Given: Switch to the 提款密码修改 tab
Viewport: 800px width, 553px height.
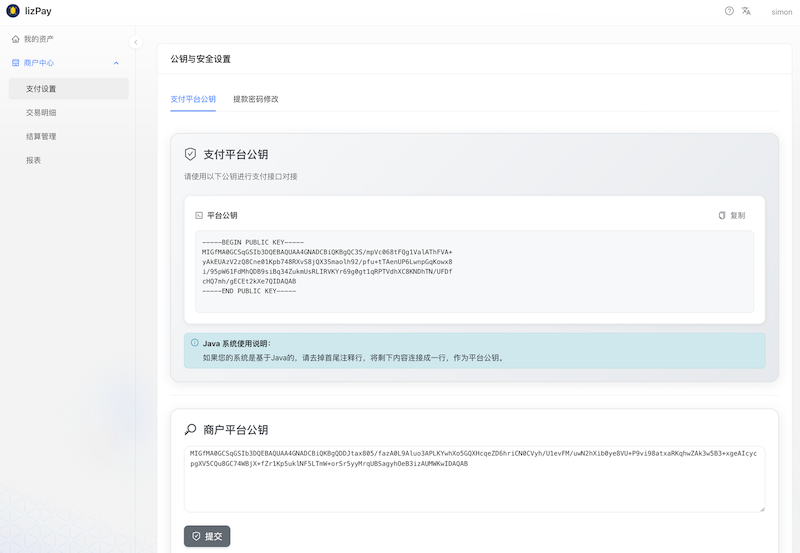Looking at the screenshot, I should (255, 99).
